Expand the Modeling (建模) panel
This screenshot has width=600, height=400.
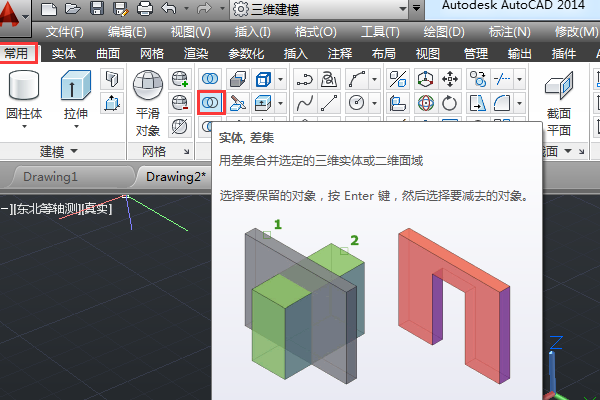click(x=60, y=151)
